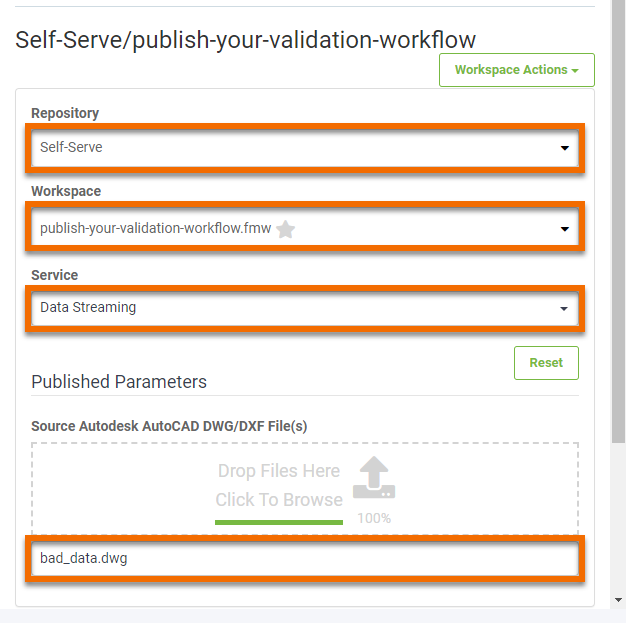Open the Workspace Actions menu

516,70
